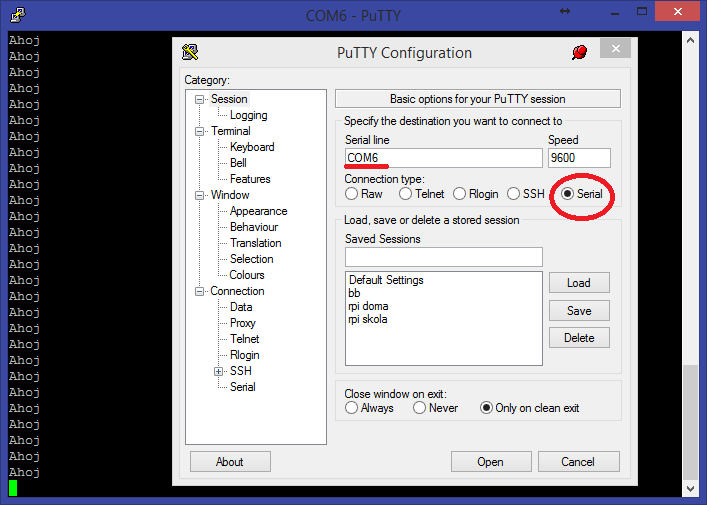Select the 'rpi doma' saved session
Screen dimensions: 707x505
pyautogui.click(x=368, y=306)
